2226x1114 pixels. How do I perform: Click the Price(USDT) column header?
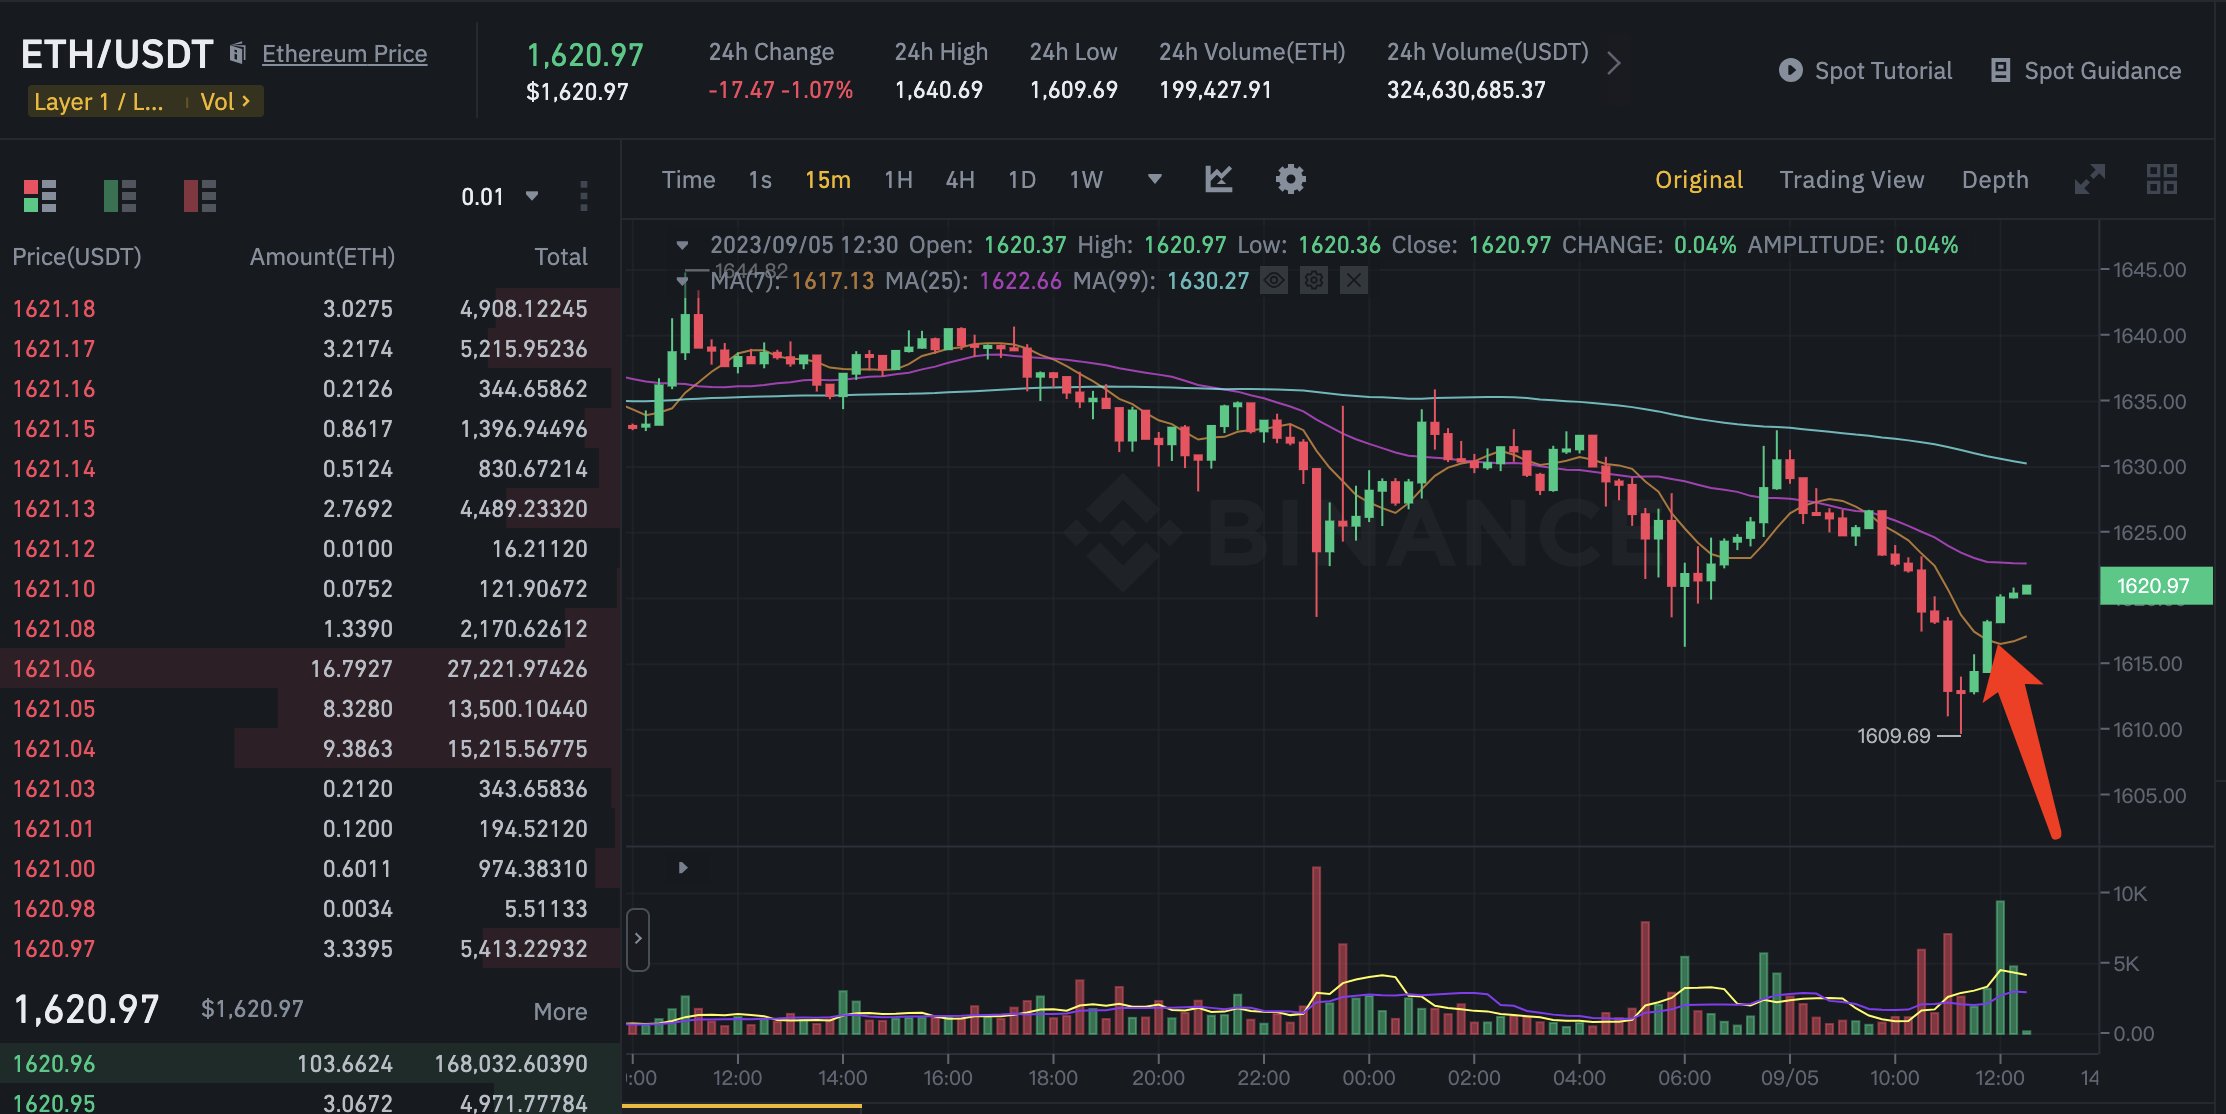point(77,257)
